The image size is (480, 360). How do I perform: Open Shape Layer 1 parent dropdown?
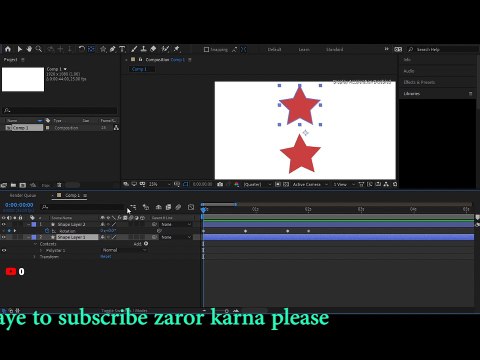tap(177, 237)
